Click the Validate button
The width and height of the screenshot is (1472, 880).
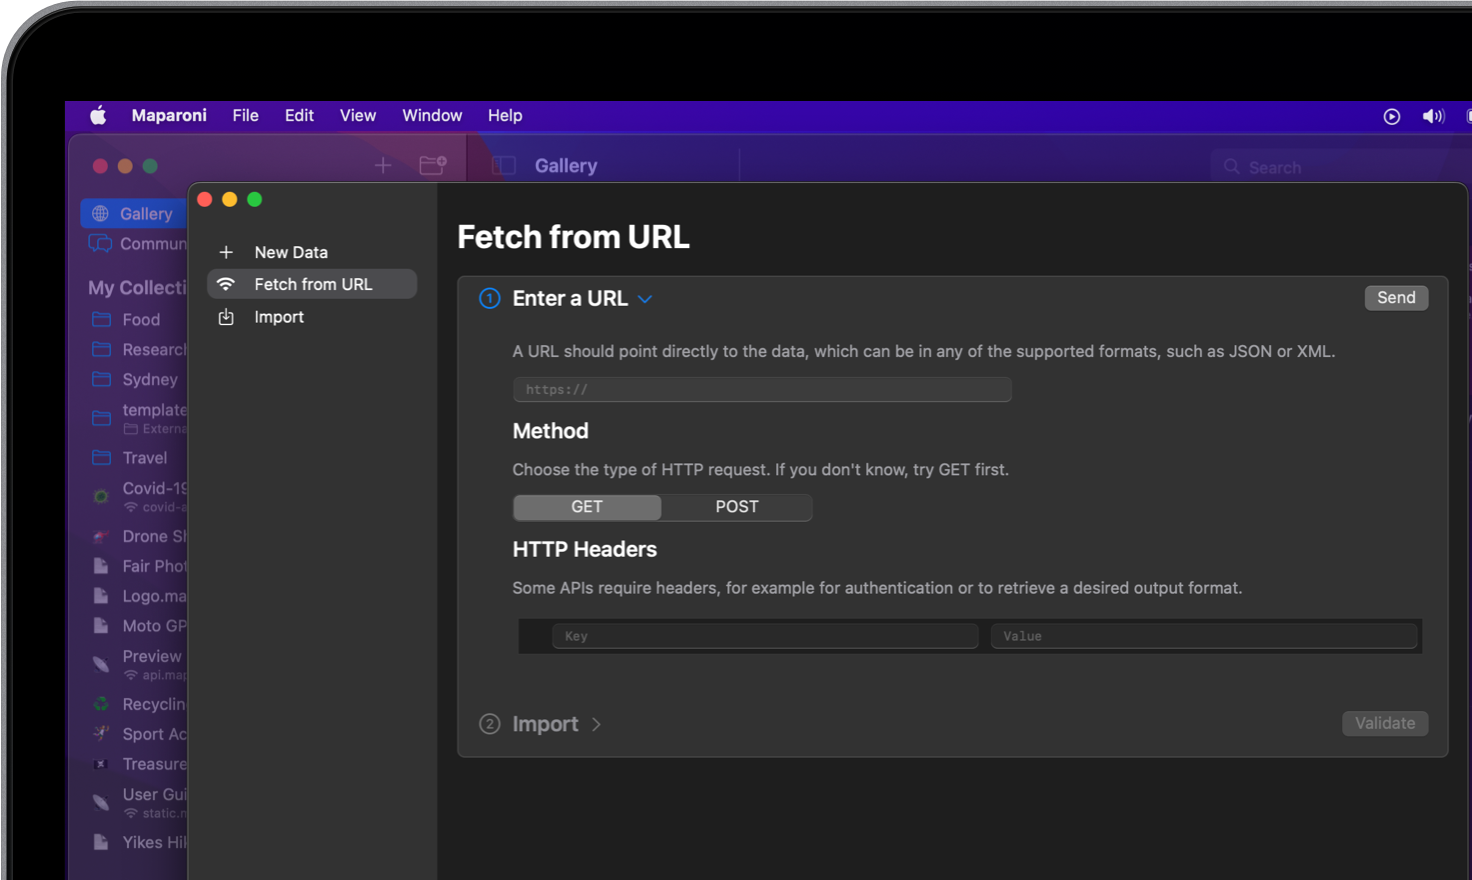click(1385, 723)
